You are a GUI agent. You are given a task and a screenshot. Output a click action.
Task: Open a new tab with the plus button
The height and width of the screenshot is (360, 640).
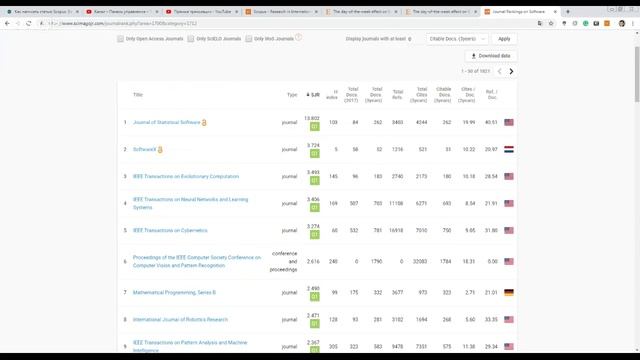tap(567, 12)
